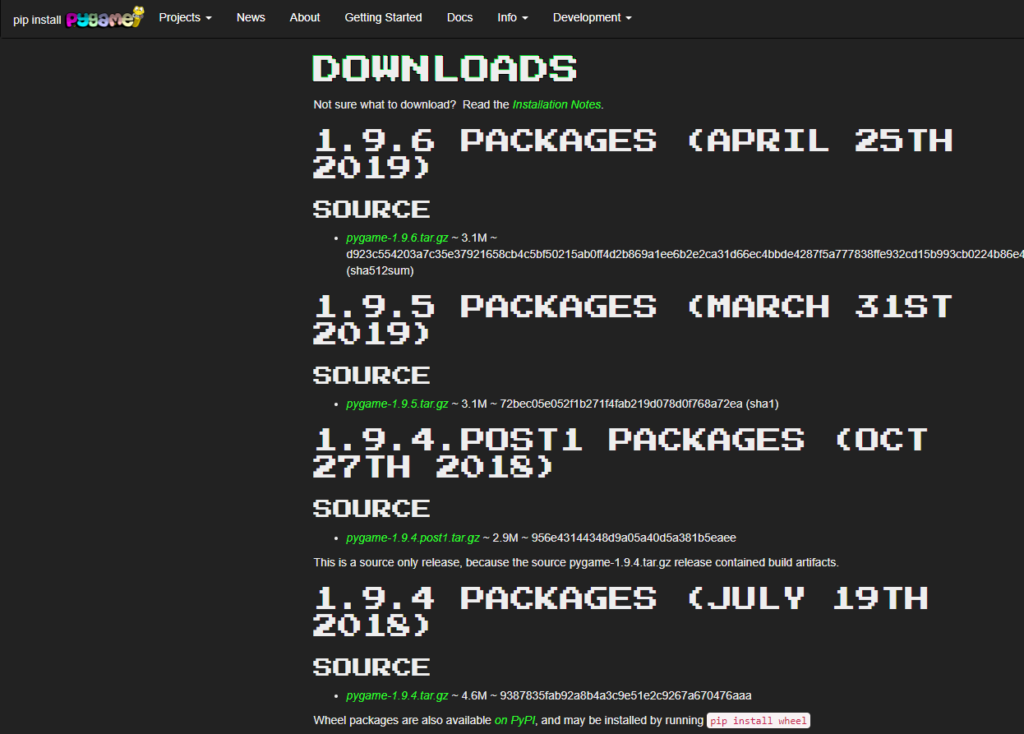Click the 1.9.6 Packages heading
This screenshot has height=734, width=1024.
tap(632, 153)
